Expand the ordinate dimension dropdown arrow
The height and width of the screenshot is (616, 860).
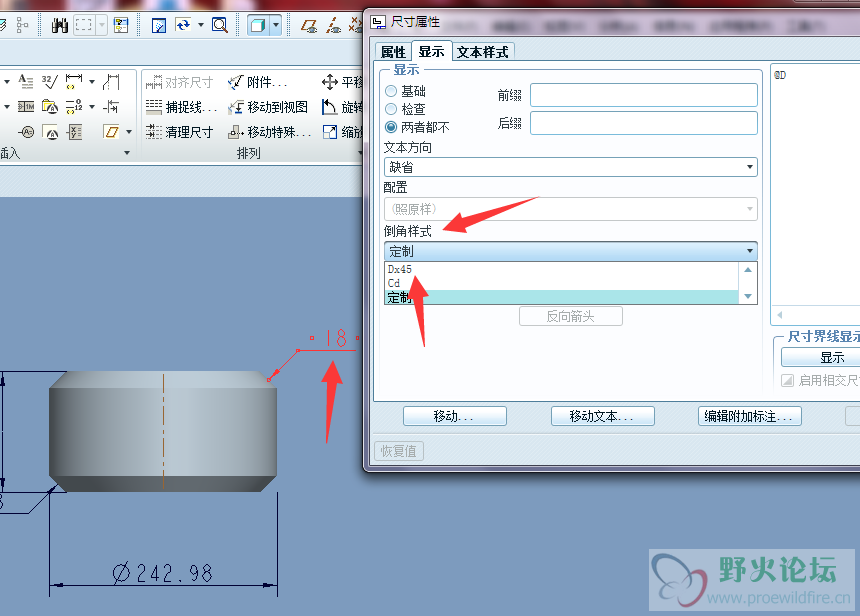(92, 106)
